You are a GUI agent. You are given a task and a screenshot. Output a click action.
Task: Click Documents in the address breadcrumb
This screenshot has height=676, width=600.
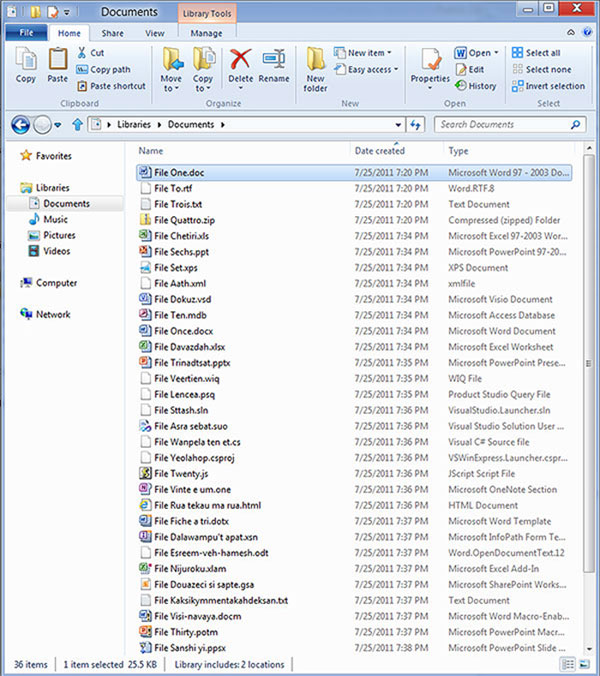(191, 125)
